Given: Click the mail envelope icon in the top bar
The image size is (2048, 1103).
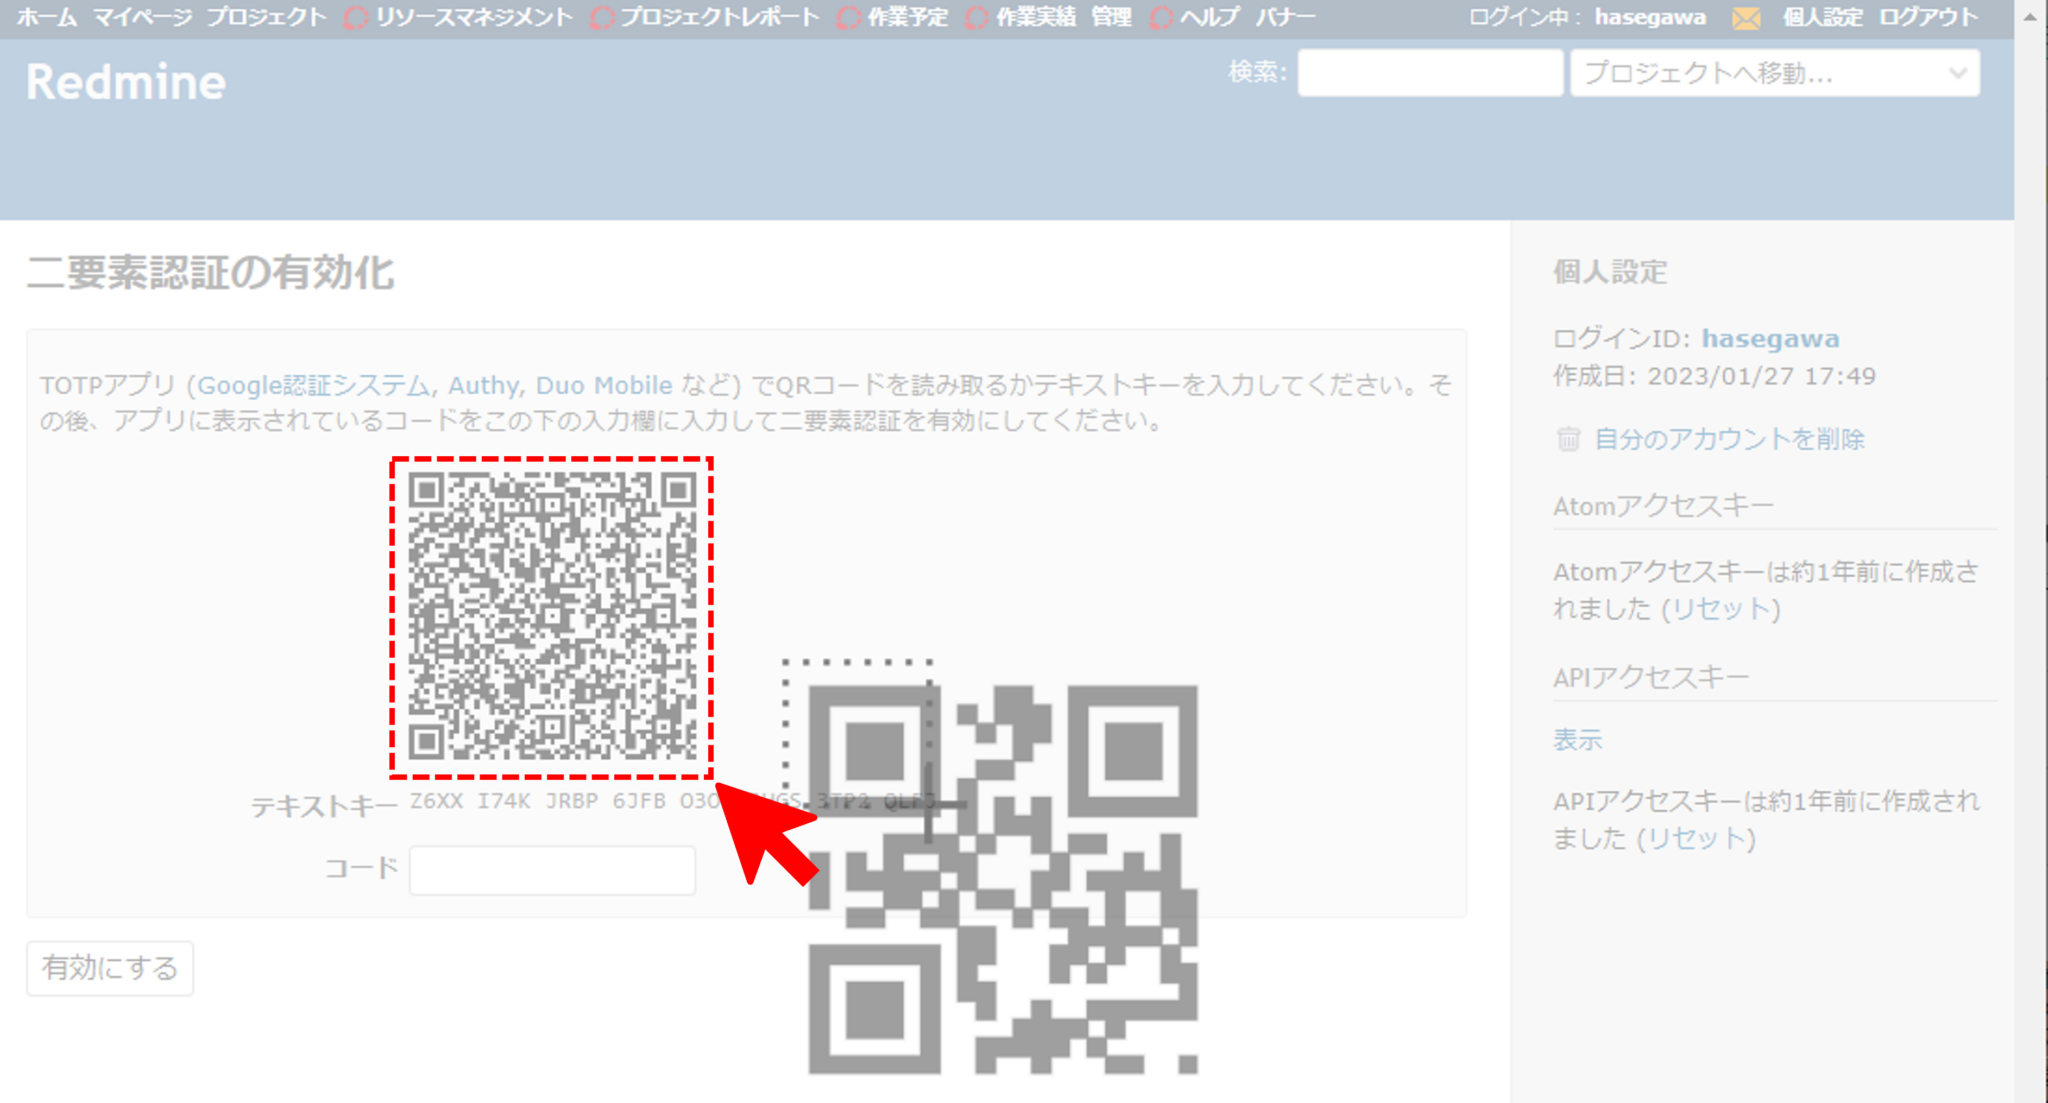Looking at the screenshot, I should tap(1745, 17).
